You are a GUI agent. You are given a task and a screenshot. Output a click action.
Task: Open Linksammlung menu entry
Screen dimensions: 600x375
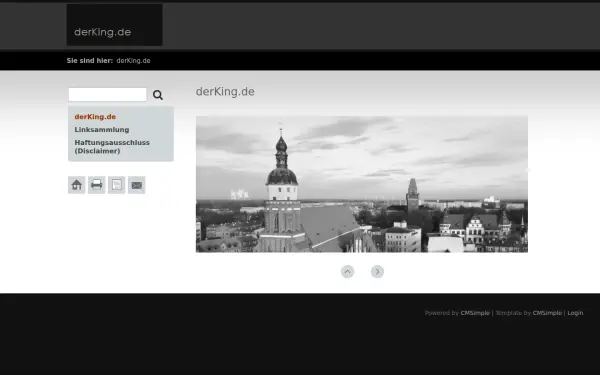(102, 130)
